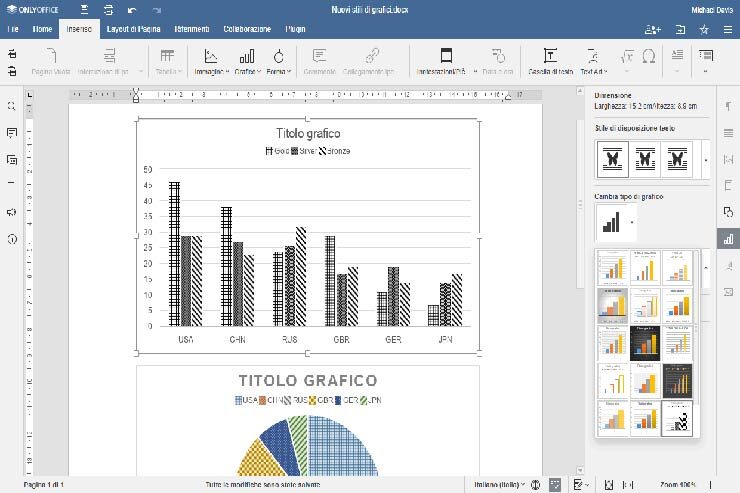Open the search panel from left sidebar
Viewport: 740px width, 493px height.
pos(11,105)
